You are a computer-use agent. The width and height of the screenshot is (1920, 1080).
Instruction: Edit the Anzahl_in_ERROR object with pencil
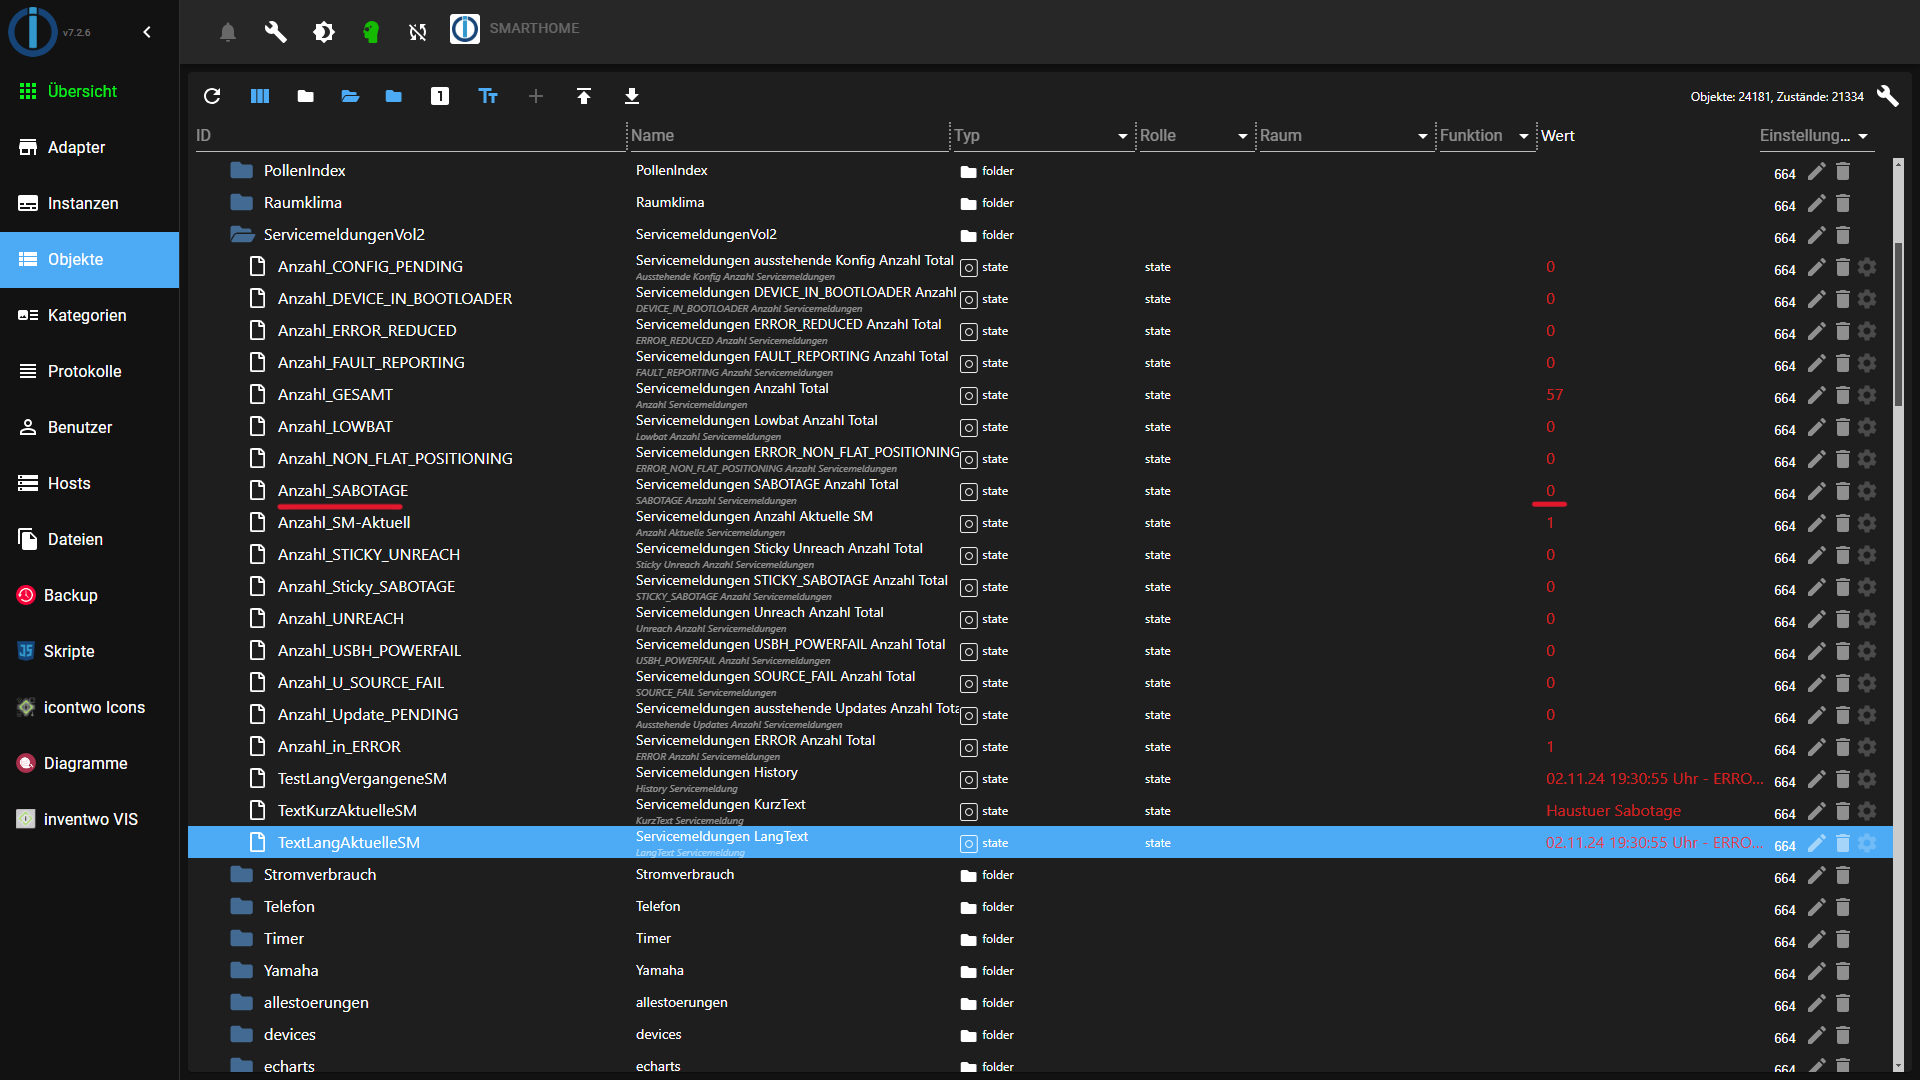1817,747
